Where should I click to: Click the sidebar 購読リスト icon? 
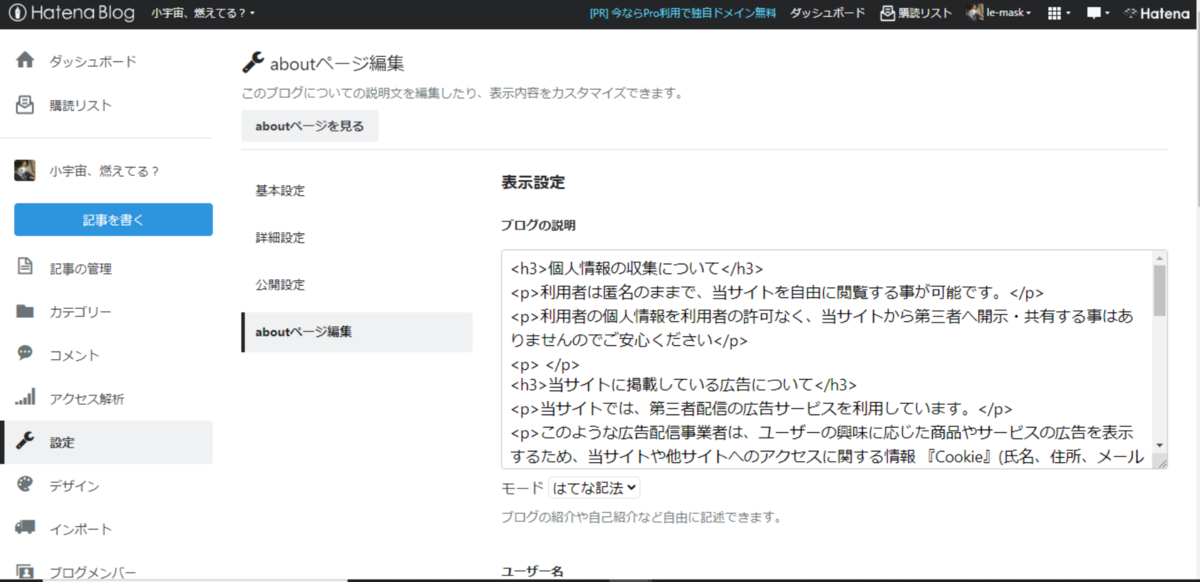pos(25,105)
